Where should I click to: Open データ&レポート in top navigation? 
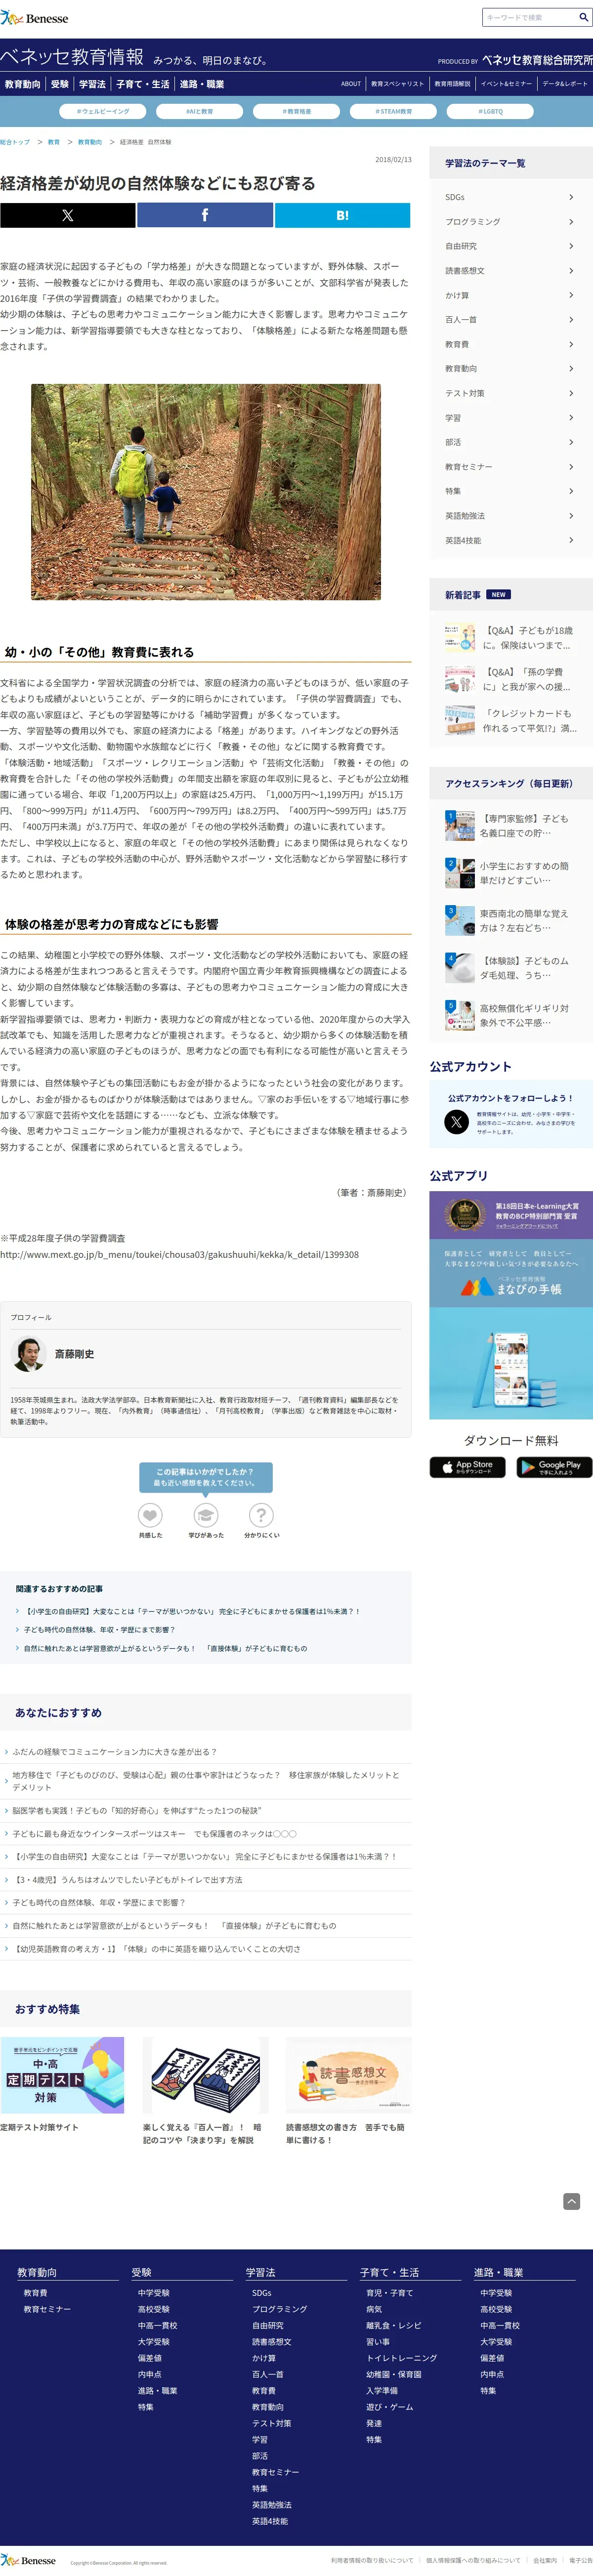pyautogui.click(x=565, y=84)
